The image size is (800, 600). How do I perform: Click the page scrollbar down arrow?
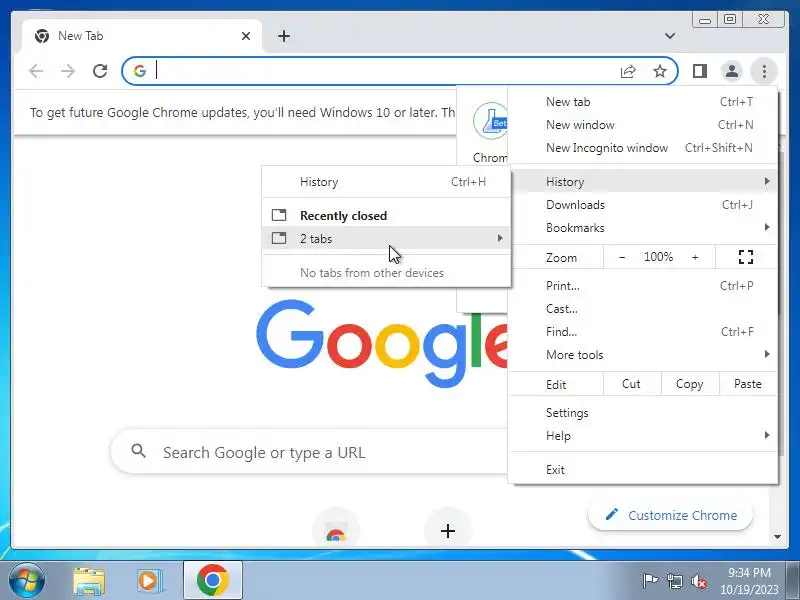coord(777,537)
